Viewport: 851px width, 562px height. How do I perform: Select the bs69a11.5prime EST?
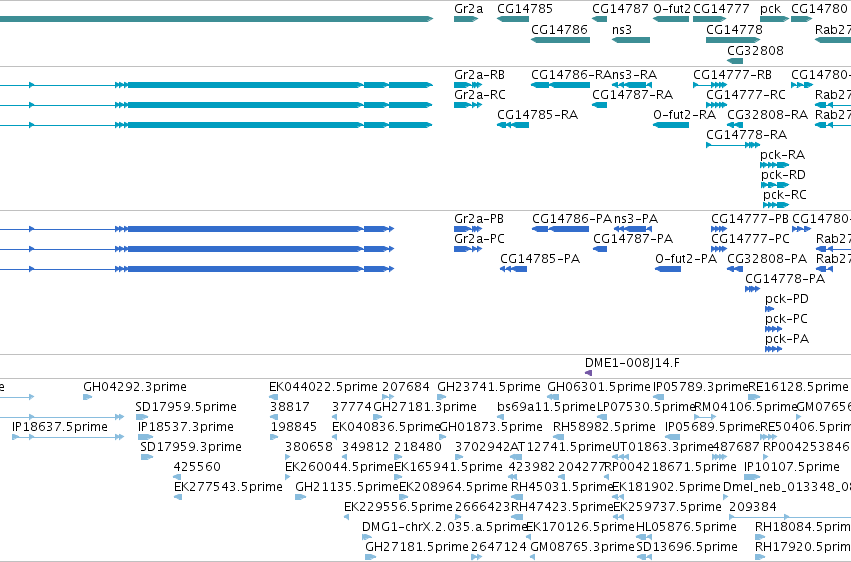click(500, 417)
